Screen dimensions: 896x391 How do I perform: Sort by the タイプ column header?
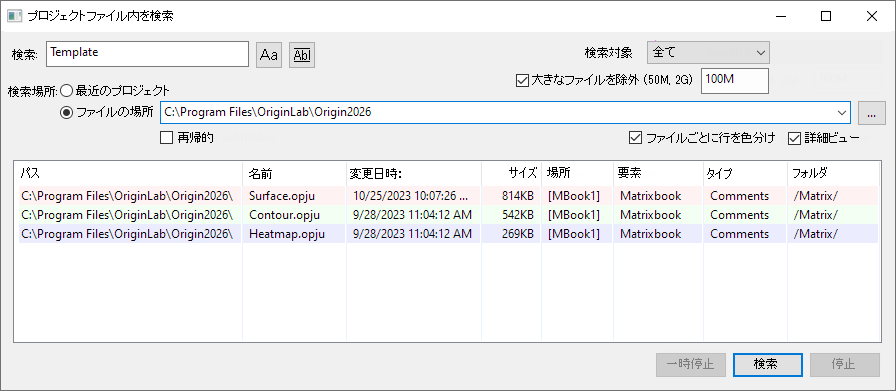745,173
